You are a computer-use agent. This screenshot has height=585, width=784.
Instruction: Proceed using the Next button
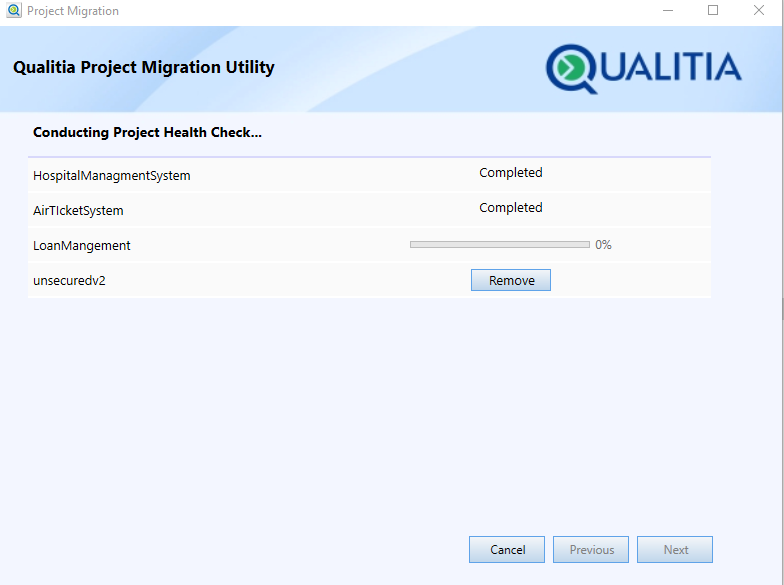click(x=675, y=550)
